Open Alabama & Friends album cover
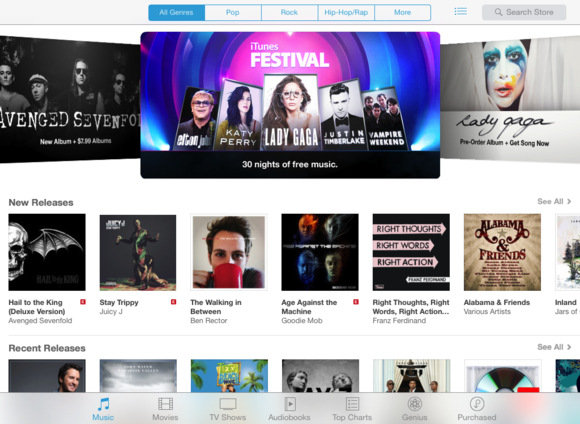 (502, 252)
